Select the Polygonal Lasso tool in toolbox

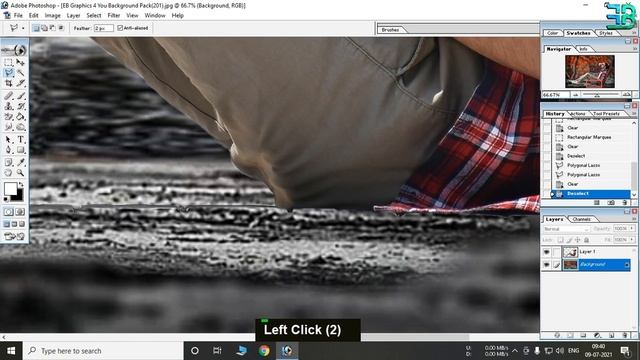click(x=9, y=73)
